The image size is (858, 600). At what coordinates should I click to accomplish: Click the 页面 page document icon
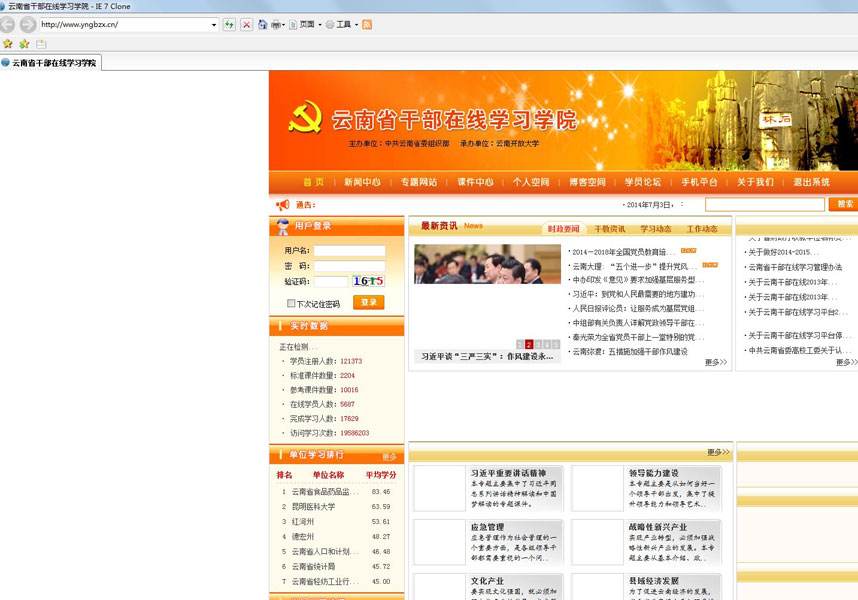293,25
